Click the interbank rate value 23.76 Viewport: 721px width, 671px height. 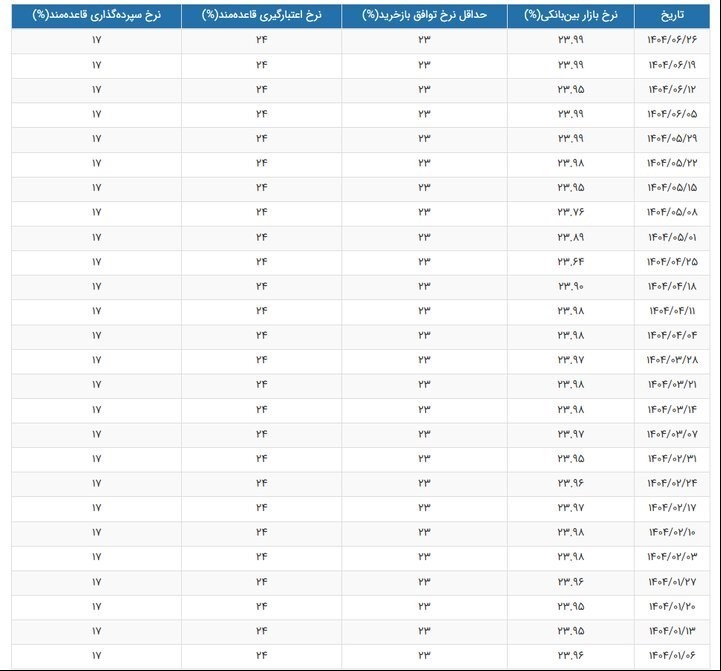pos(571,212)
